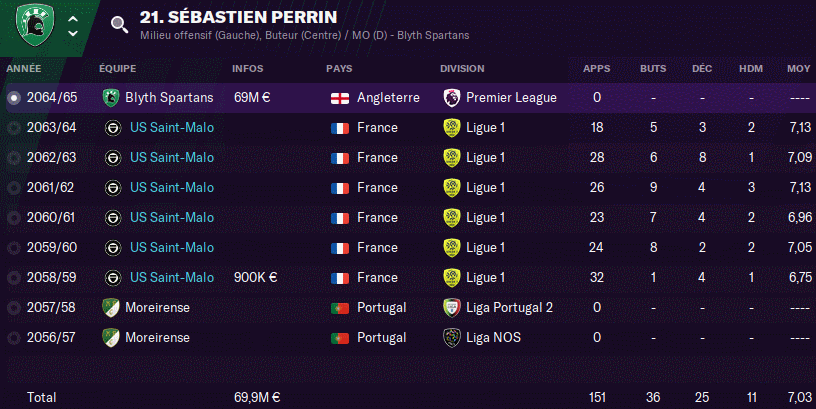Click the Total row transfer value 69,9M €
Viewport: 816px width, 409px height.
pos(257,398)
